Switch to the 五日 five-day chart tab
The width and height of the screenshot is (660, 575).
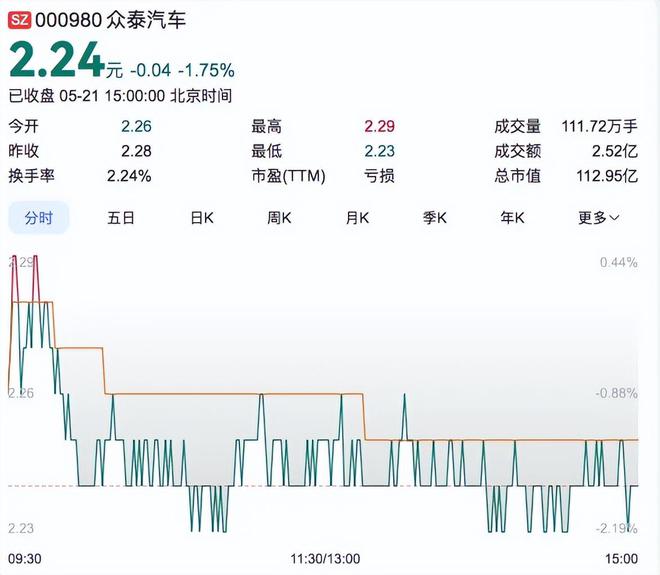tap(121, 217)
